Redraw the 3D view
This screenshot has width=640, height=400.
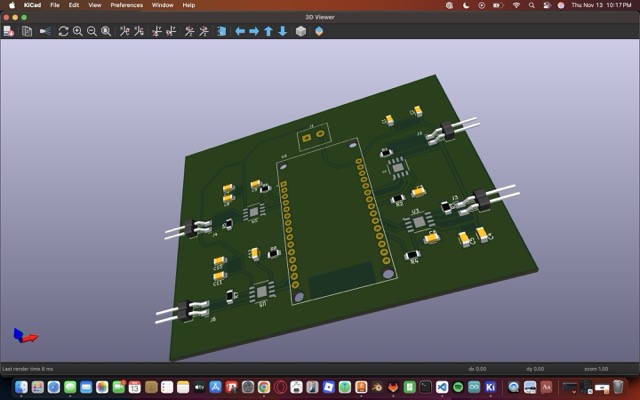click(x=63, y=31)
